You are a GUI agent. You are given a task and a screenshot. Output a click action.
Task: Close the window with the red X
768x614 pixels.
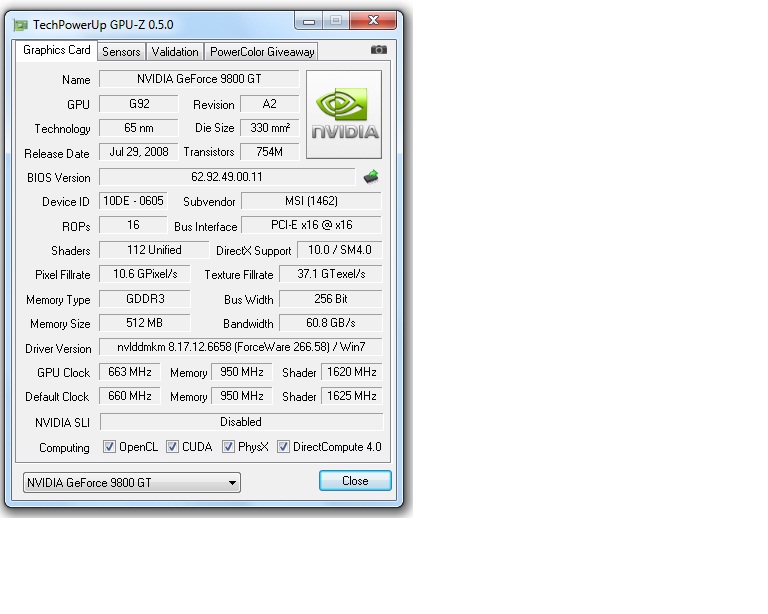pos(373,21)
